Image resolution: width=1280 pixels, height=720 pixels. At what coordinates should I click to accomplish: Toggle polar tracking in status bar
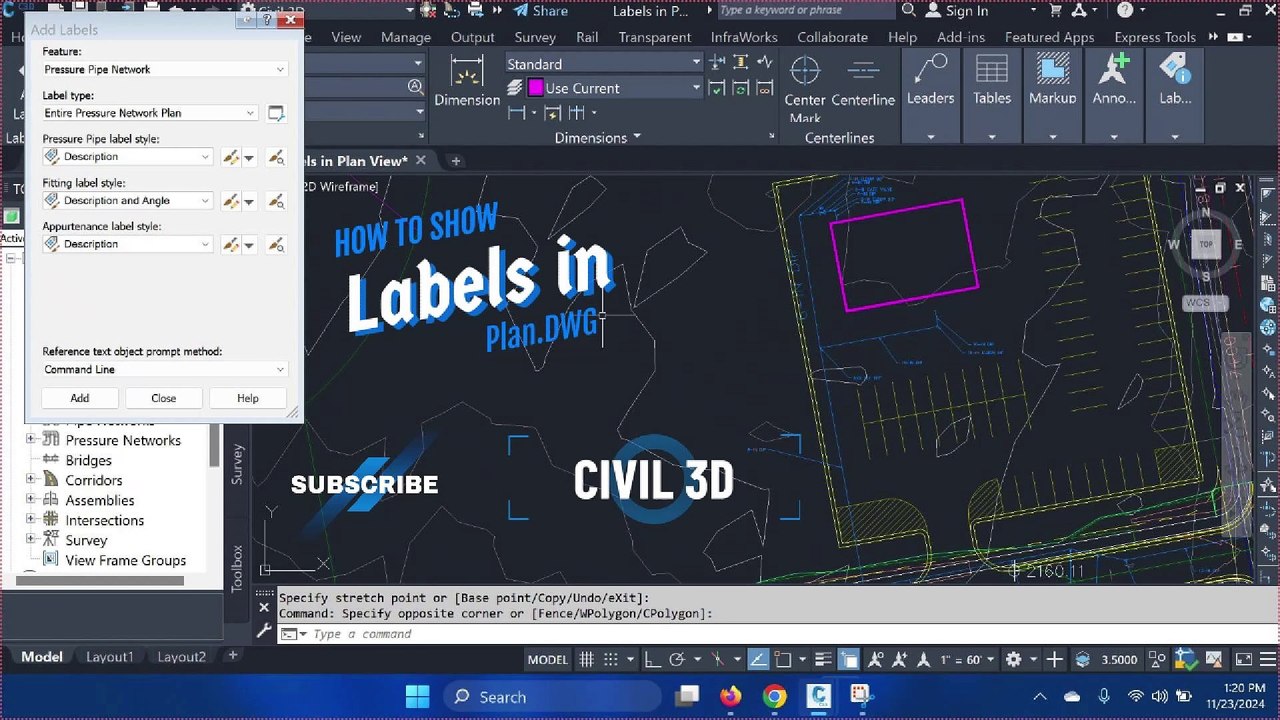coord(676,659)
